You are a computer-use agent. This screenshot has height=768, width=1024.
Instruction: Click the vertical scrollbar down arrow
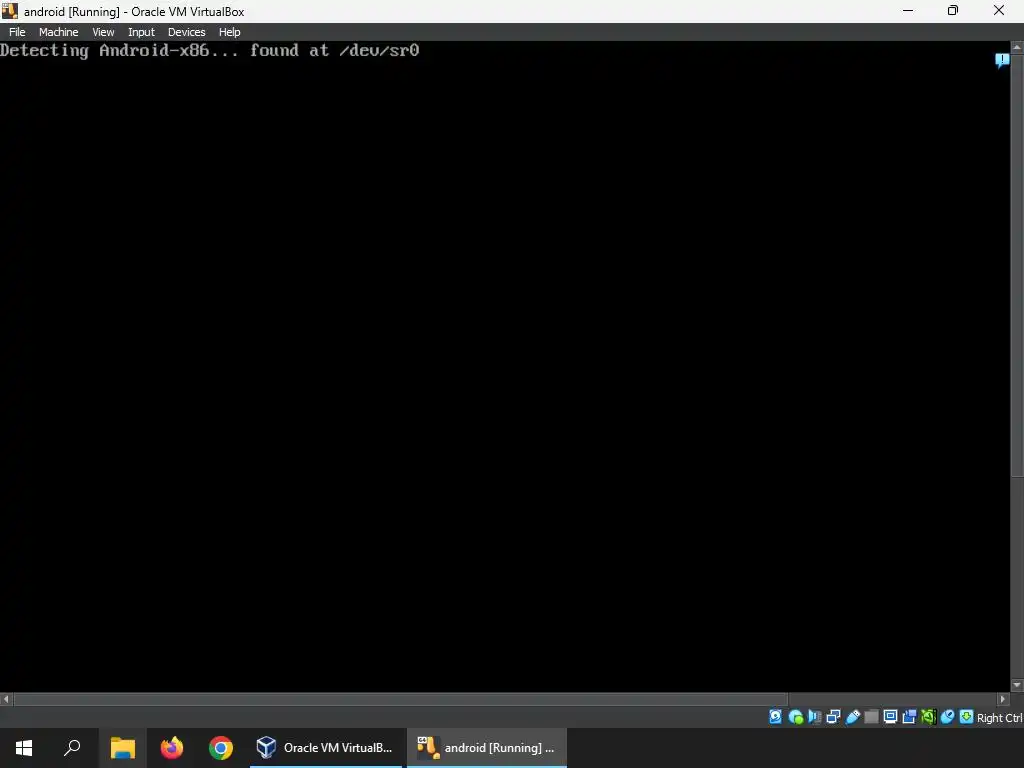(1017, 685)
